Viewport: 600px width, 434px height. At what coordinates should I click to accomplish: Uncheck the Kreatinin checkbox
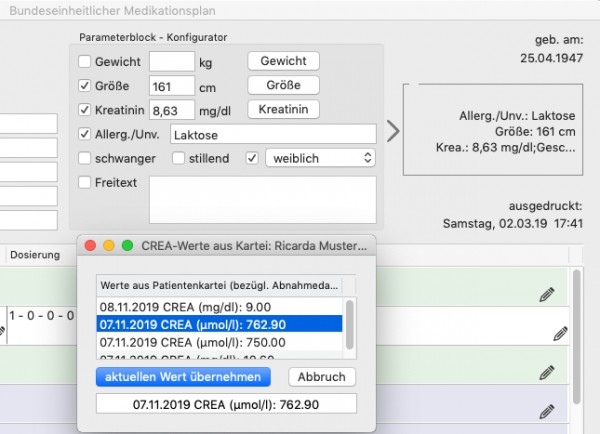tap(84, 110)
